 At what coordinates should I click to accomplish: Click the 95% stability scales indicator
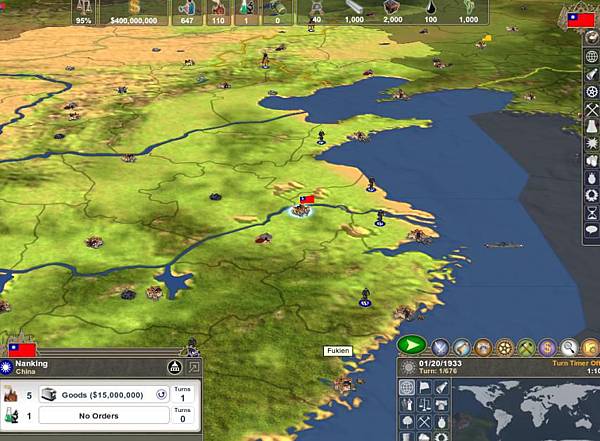click(83, 13)
